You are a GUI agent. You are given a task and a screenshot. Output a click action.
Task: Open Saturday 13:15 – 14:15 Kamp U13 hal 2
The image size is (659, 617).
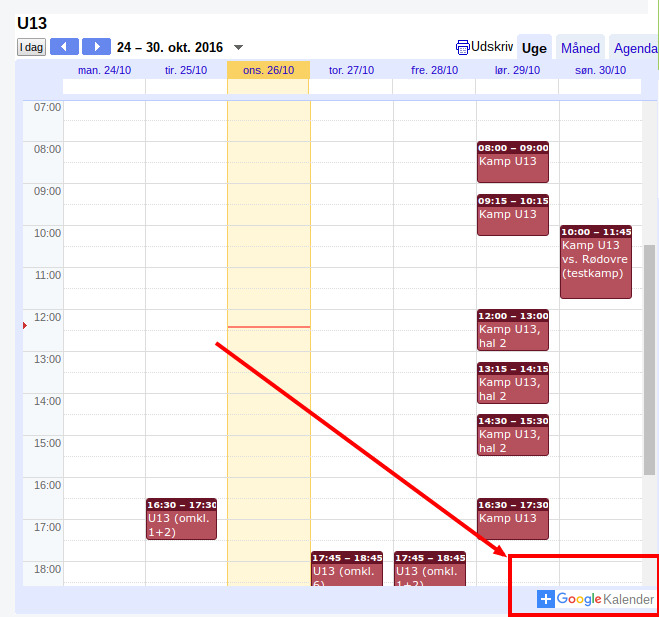513,383
